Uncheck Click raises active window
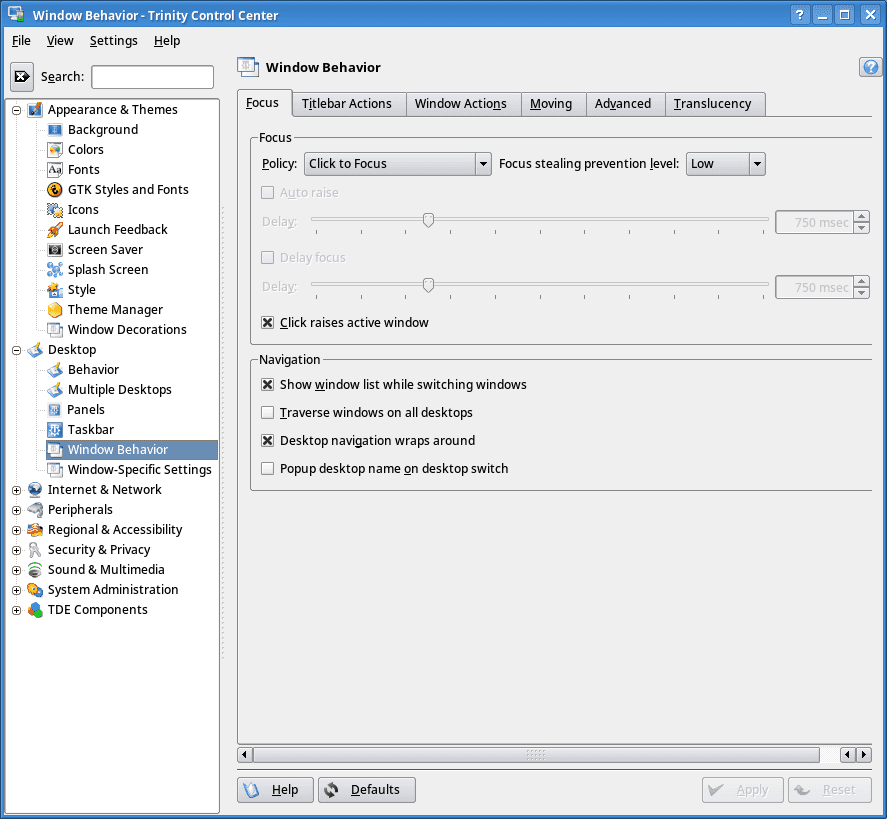 (268, 323)
